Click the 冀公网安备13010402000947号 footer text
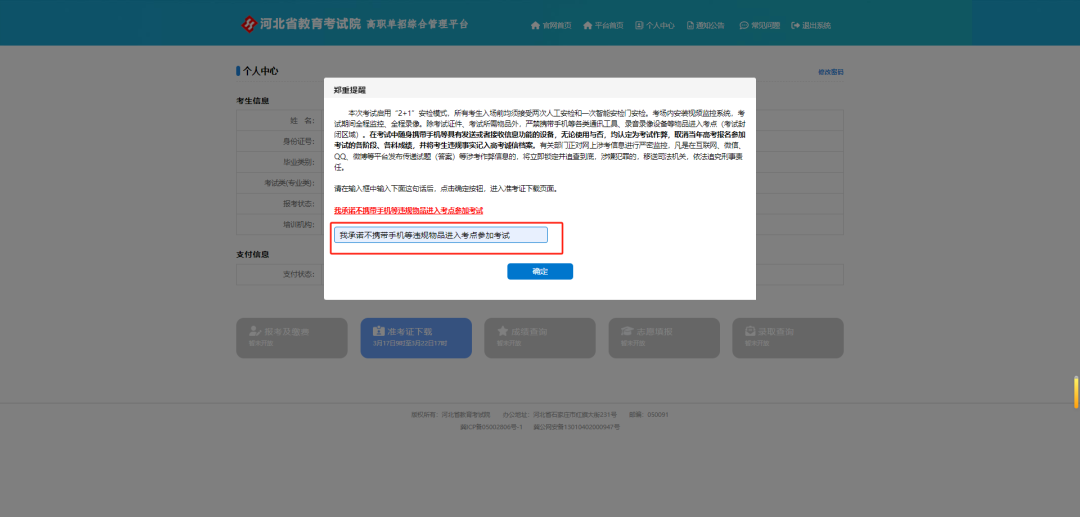The image size is (1080, 517). 577,427
